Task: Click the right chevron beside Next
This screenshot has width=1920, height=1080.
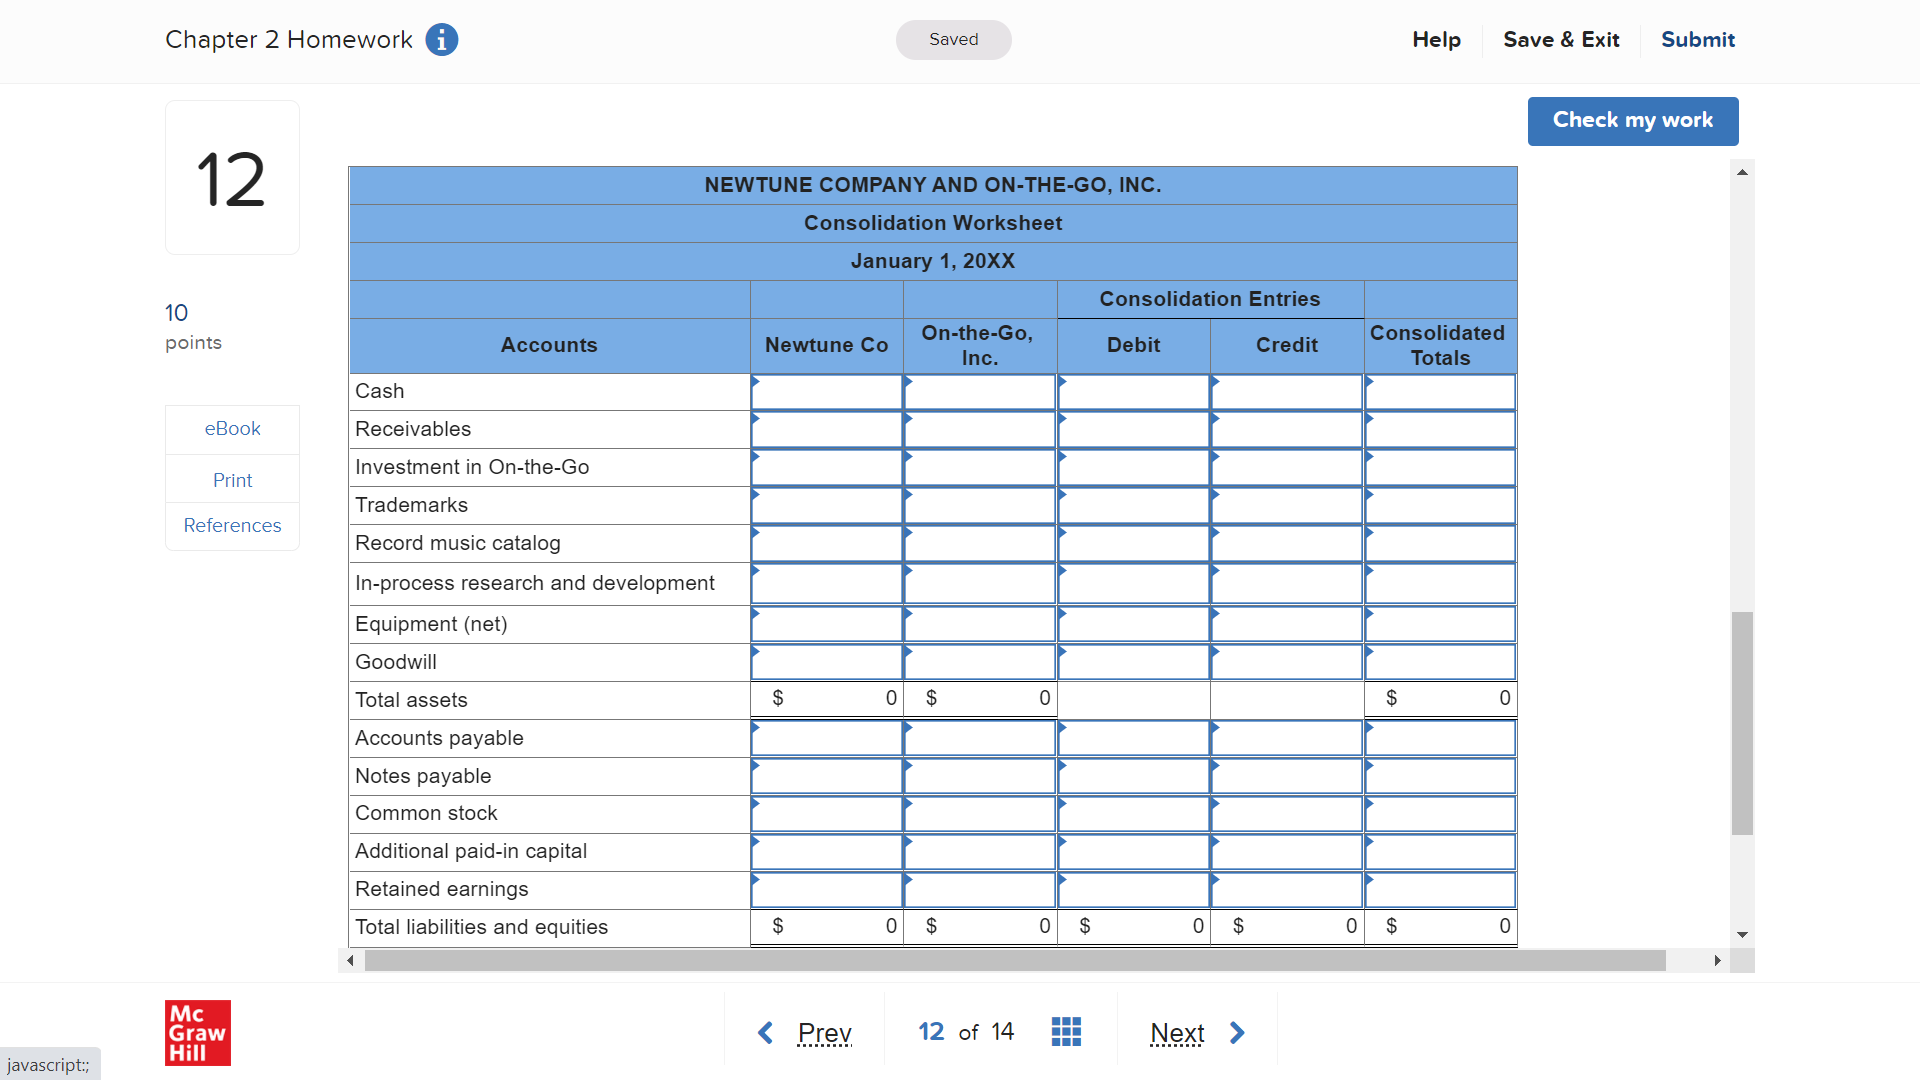Action: [1237, 1032]
